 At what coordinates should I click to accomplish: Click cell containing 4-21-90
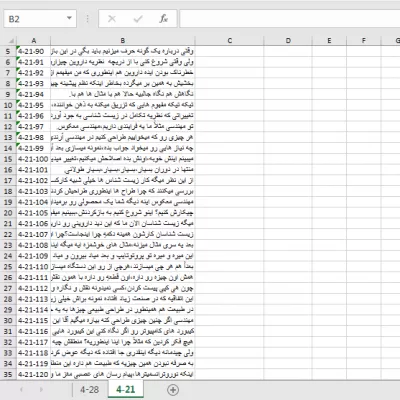tap(33, 51)
